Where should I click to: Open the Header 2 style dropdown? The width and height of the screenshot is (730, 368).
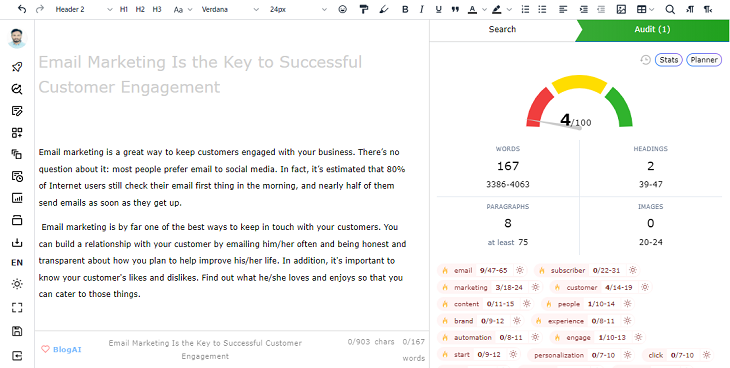[83, 9]
